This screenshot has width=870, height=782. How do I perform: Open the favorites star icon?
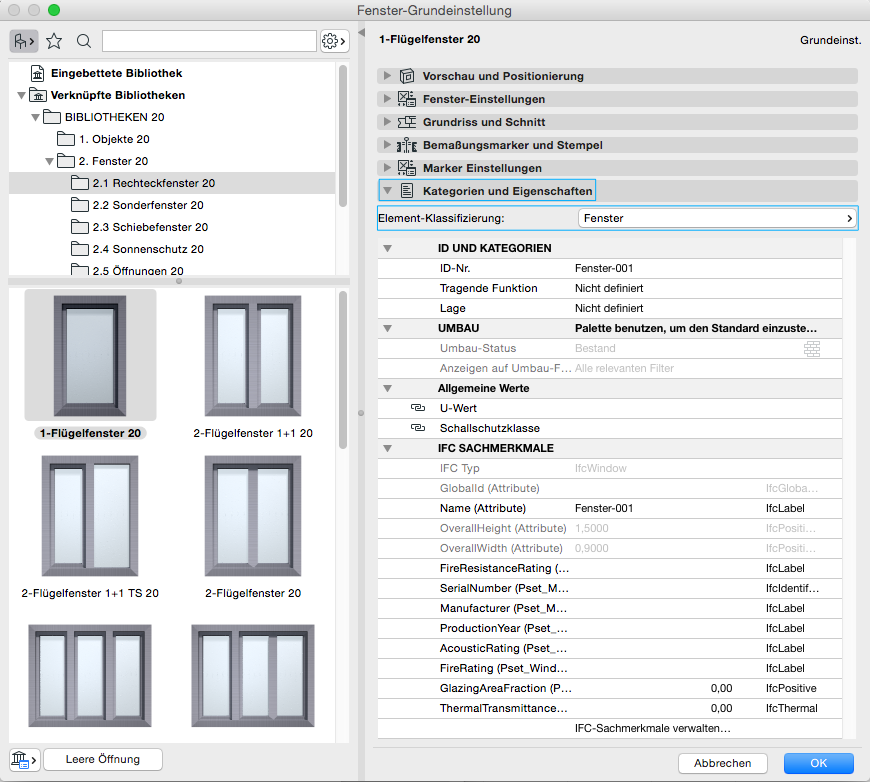(54, 41)
